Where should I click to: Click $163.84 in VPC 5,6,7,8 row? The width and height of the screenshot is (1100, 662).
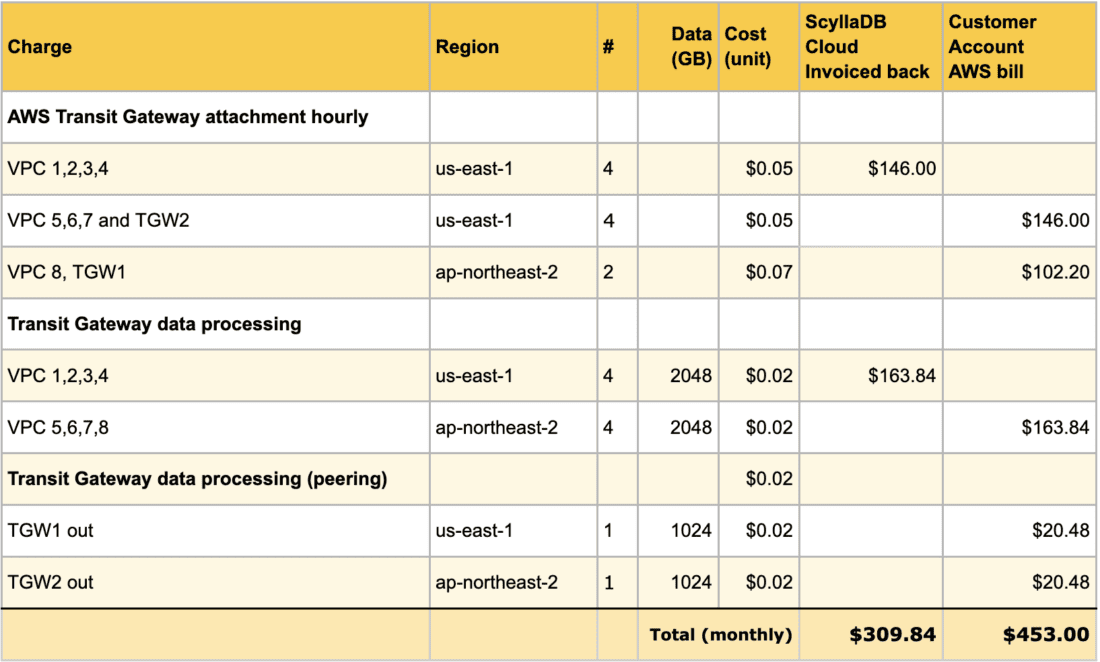click(x=1020, y=427)
